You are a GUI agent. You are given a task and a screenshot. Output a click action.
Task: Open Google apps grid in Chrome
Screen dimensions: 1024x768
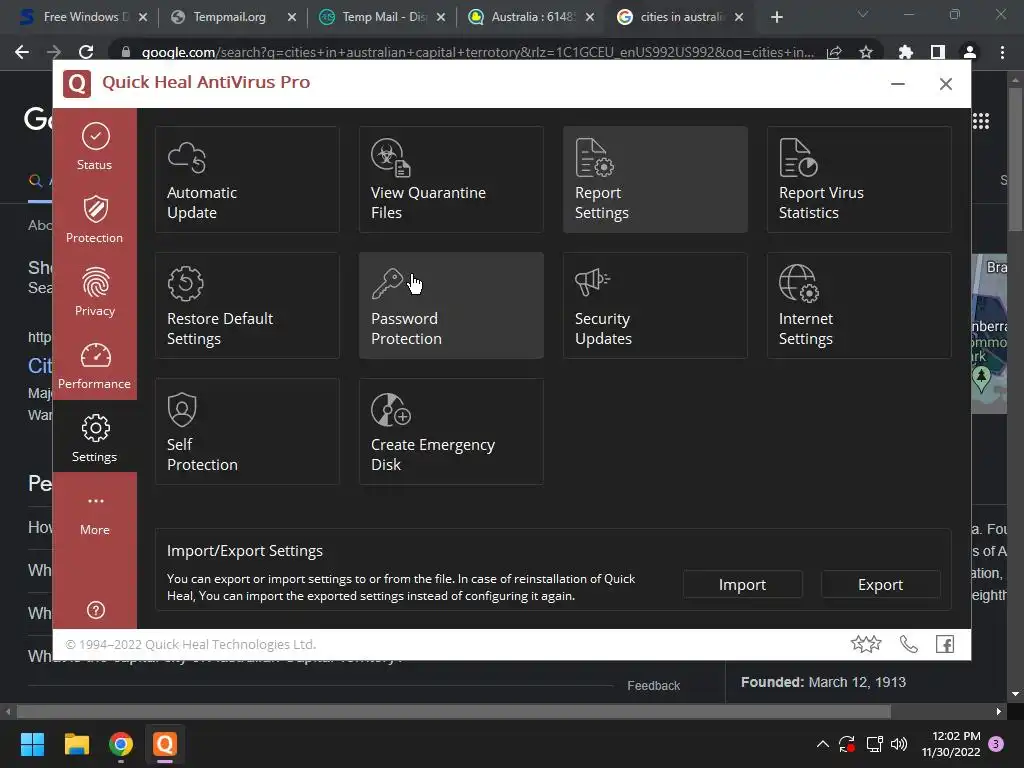coord(981,121)
